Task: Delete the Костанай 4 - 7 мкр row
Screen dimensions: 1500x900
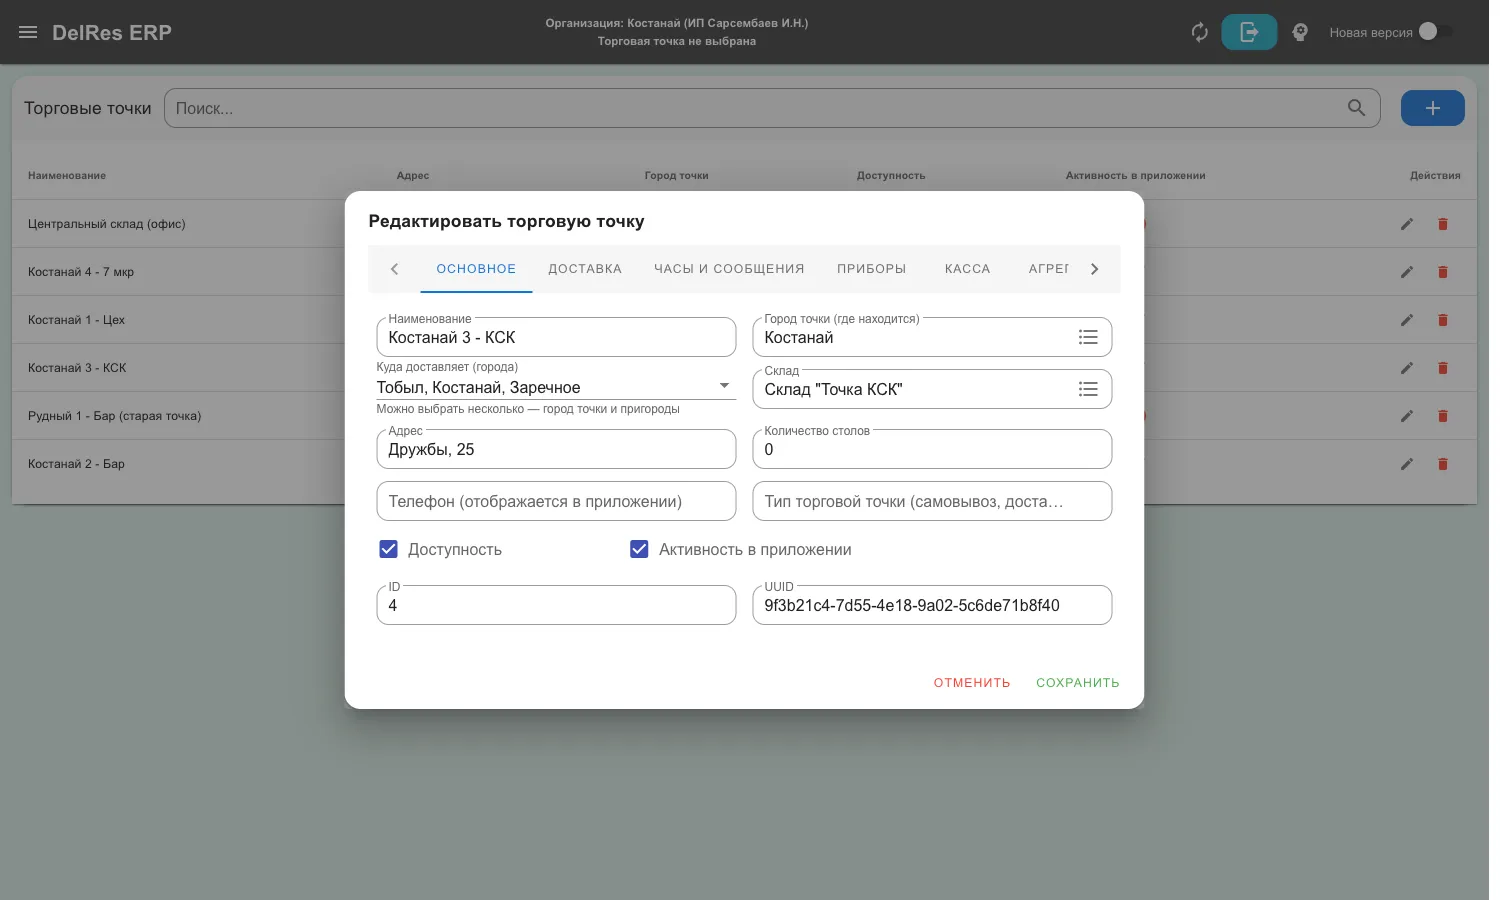Action: [1443, 272]
